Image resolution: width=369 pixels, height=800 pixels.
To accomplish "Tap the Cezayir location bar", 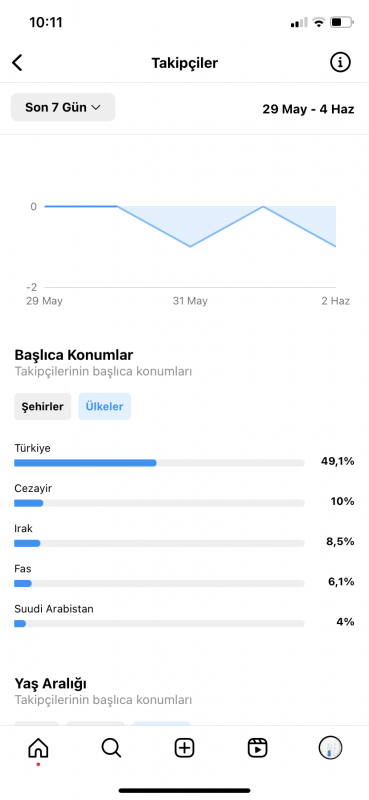I will pos(159,503).
